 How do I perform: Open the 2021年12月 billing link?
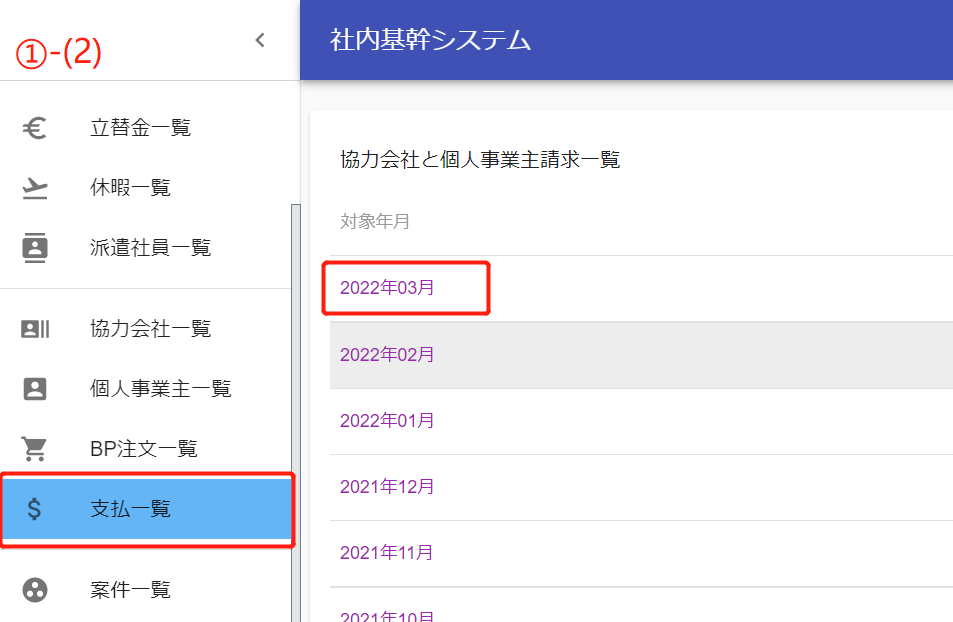tap(387, 487)
